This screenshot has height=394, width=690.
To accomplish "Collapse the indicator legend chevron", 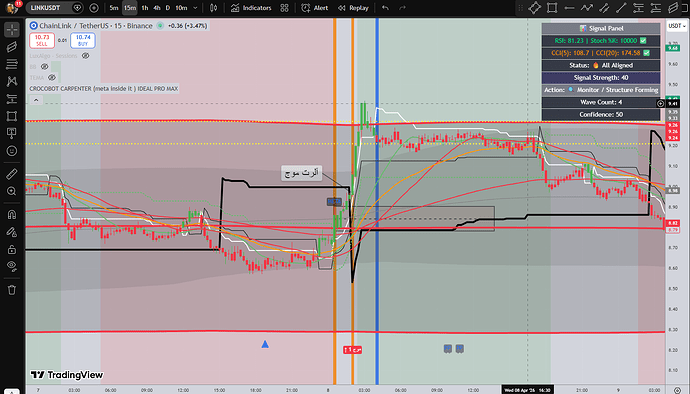I will point(36,100).
